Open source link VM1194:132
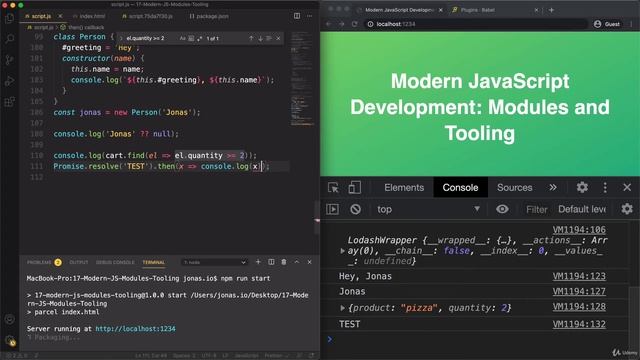This screenshot has height=360, width=640. [x=579, y=324]
